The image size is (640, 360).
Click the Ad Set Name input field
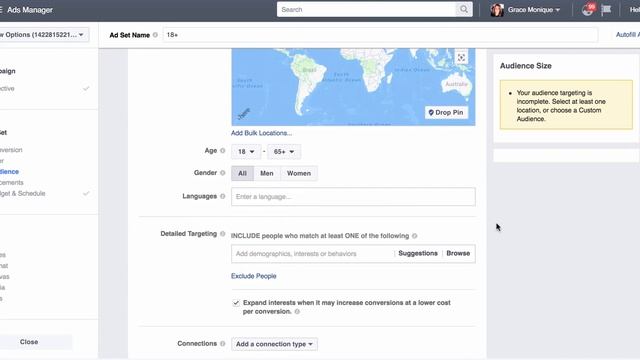[x=380, y=35]
